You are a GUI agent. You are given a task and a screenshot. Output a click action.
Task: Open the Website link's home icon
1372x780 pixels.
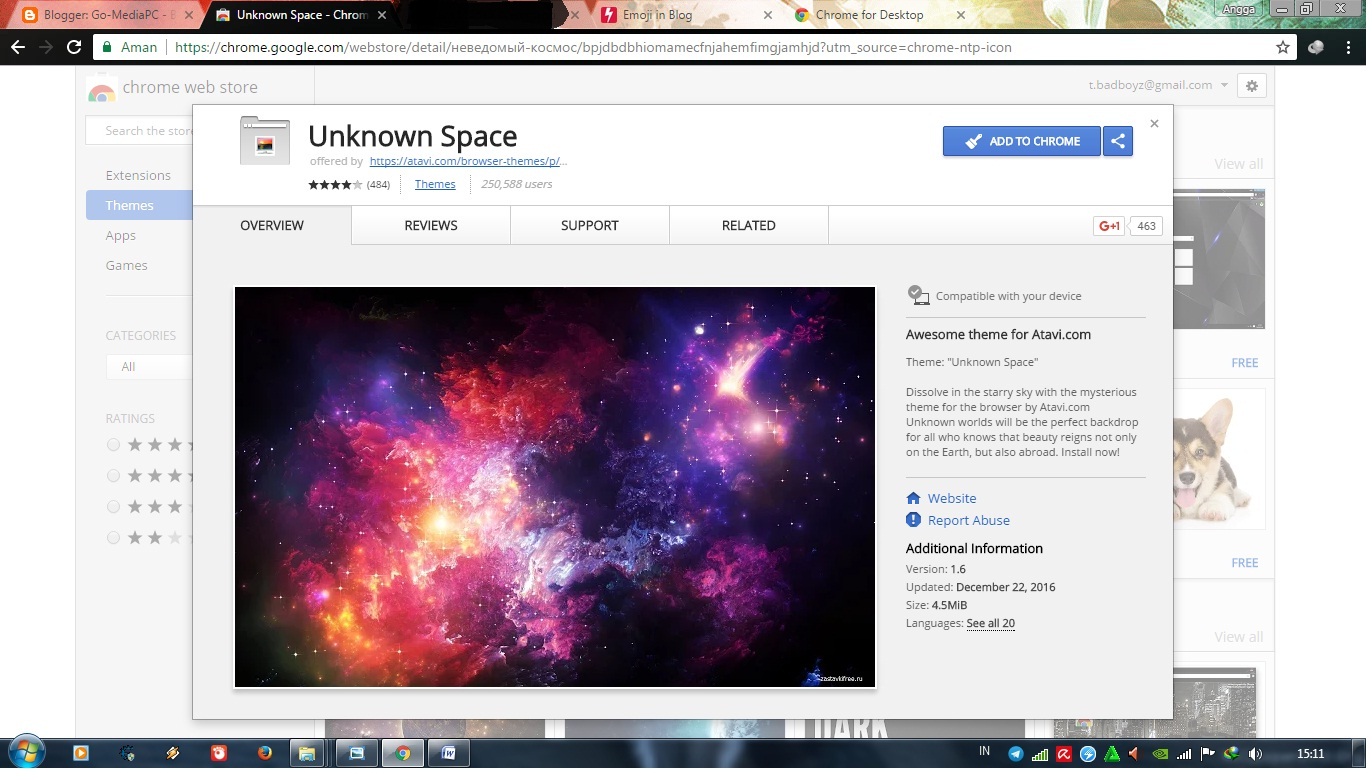pos(911,498)
